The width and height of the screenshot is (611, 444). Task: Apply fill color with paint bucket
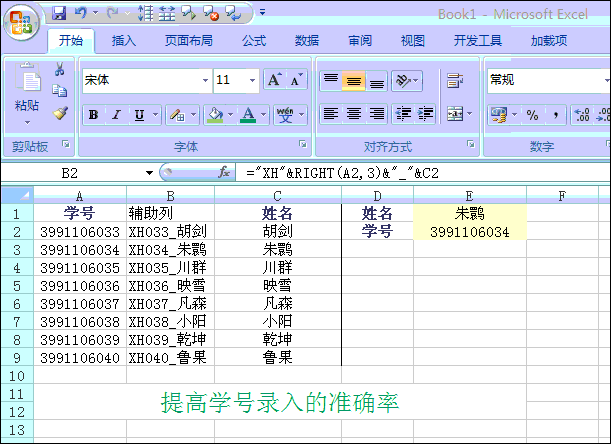coord(215,115)
